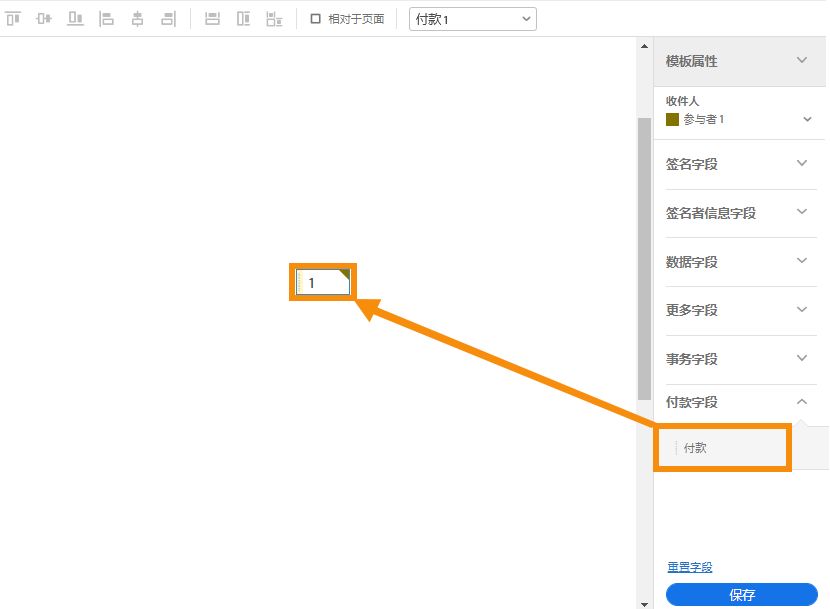Open the 更多字段 panel section
The image size is (830, 609).
[x=740, y=310]
